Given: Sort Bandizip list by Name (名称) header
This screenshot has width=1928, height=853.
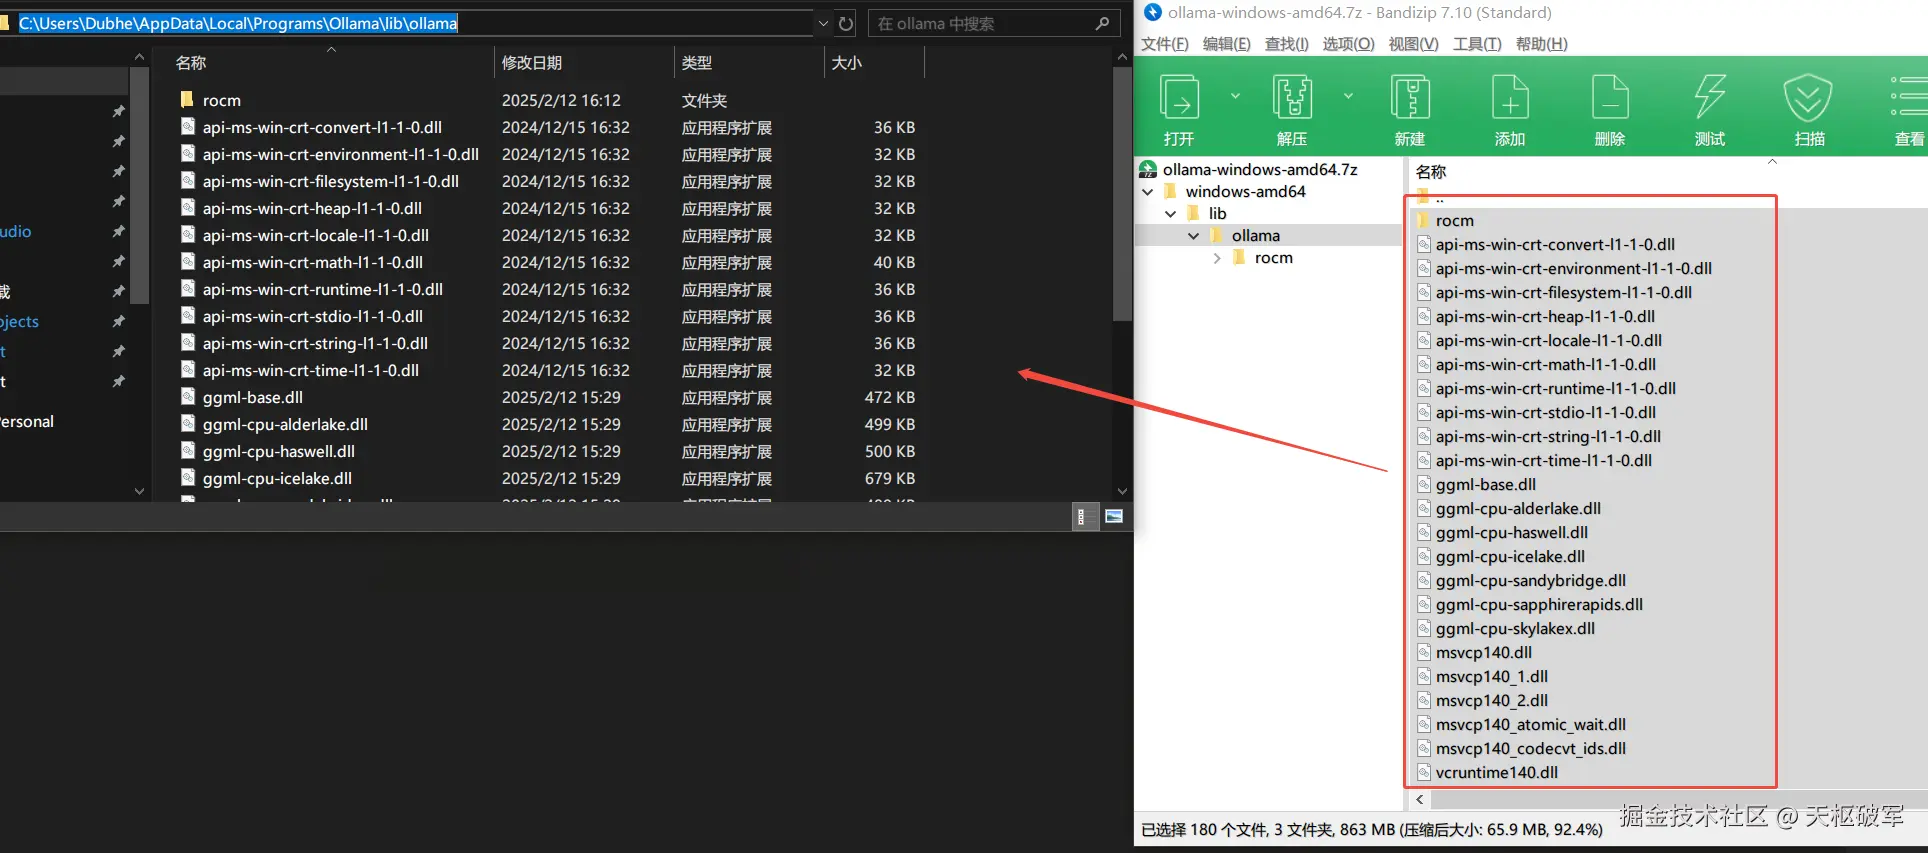Looking at the screenshot, I should [1431, 171].
